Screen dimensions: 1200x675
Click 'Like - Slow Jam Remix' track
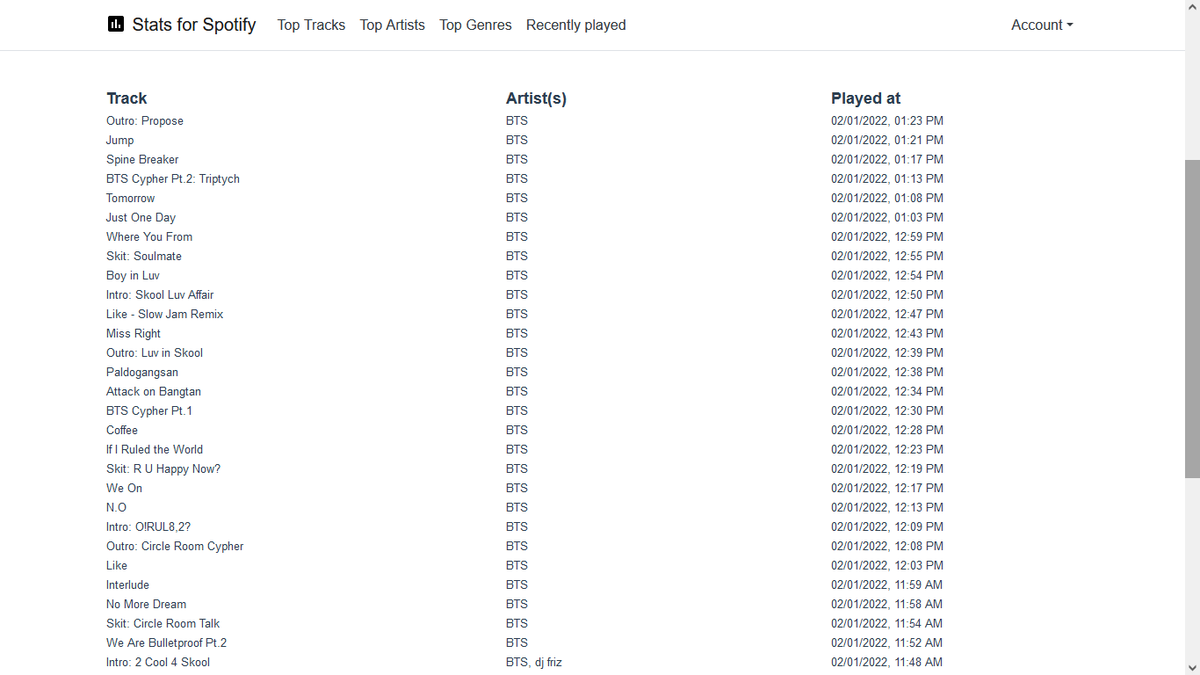pyautogui.click(x=165, y=314)
